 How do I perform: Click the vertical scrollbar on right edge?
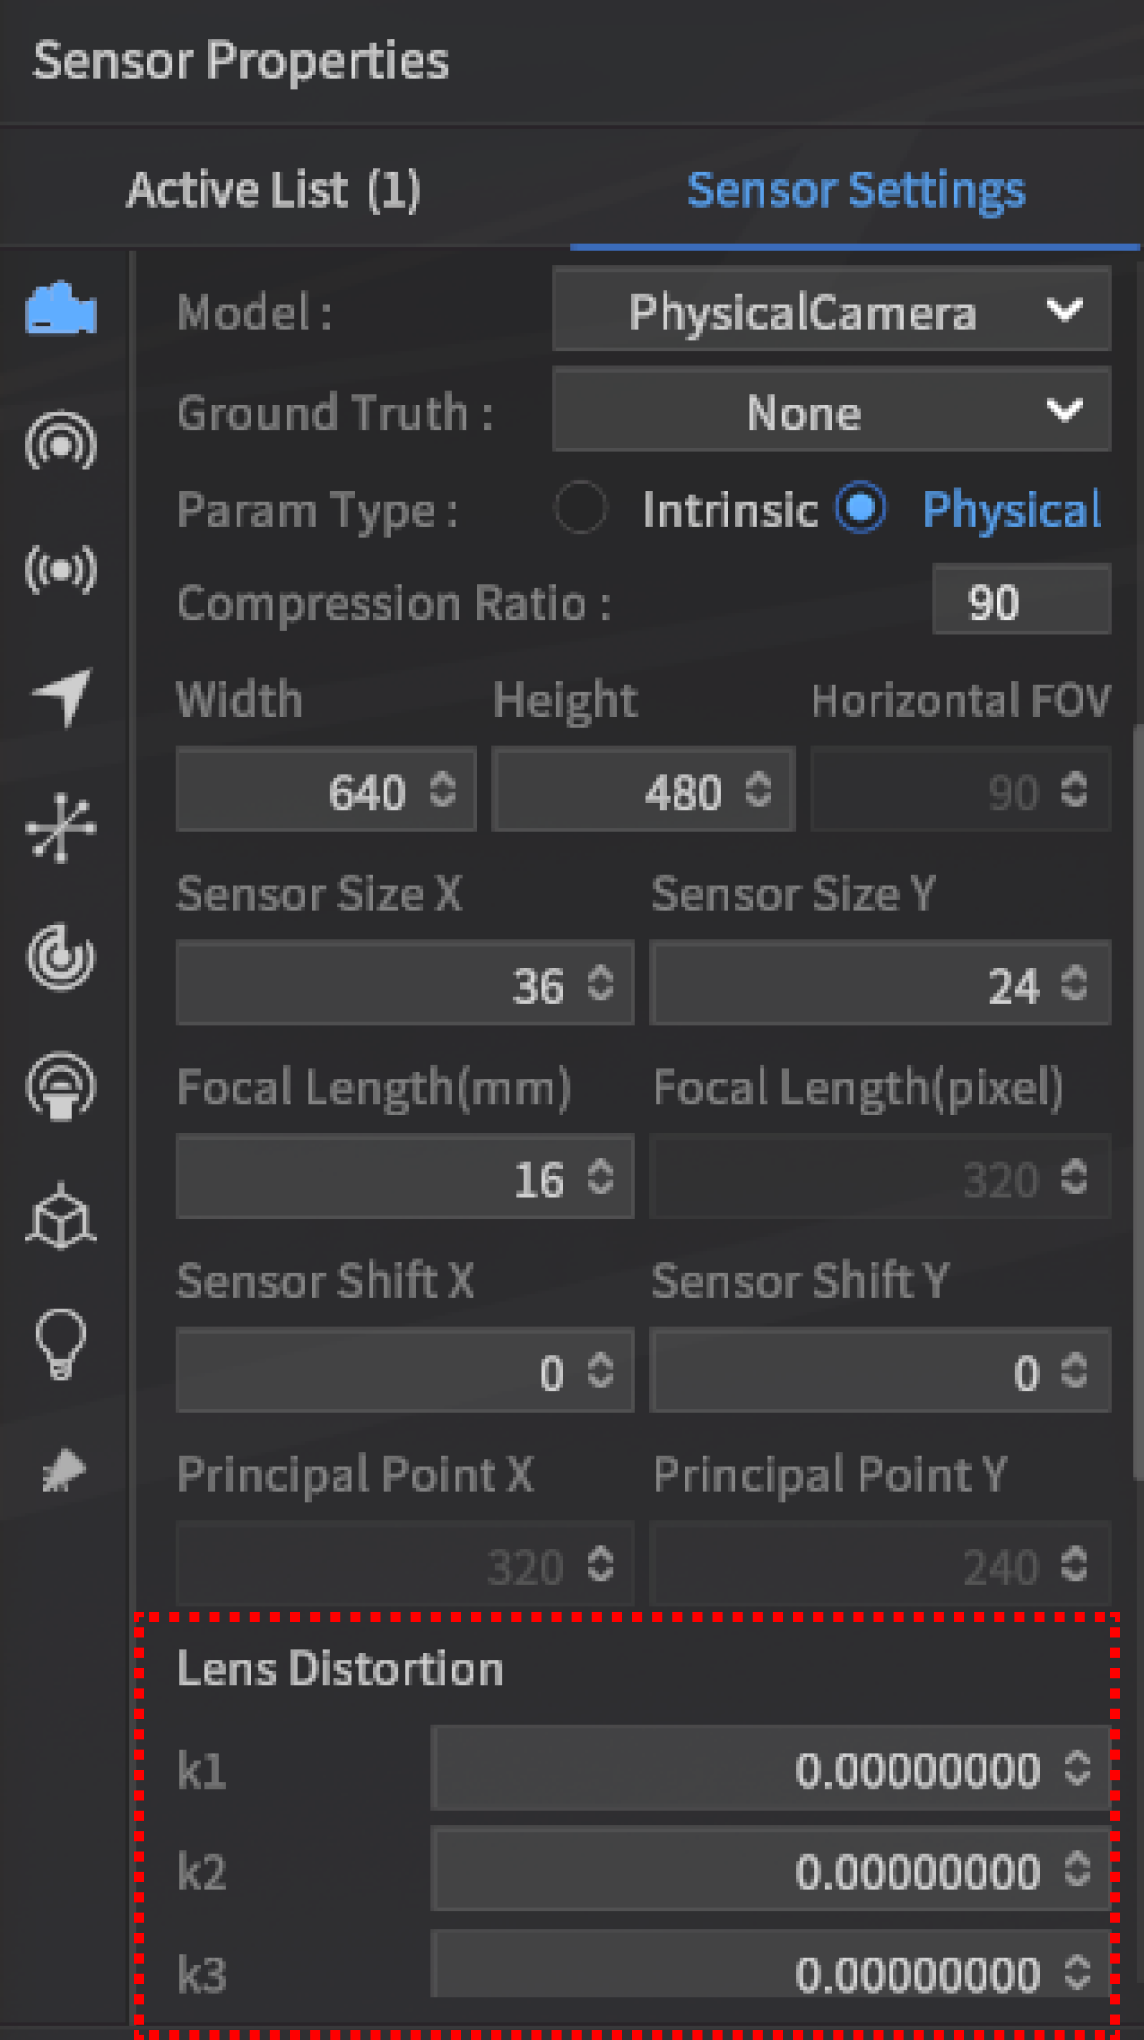[1137, 1100]
